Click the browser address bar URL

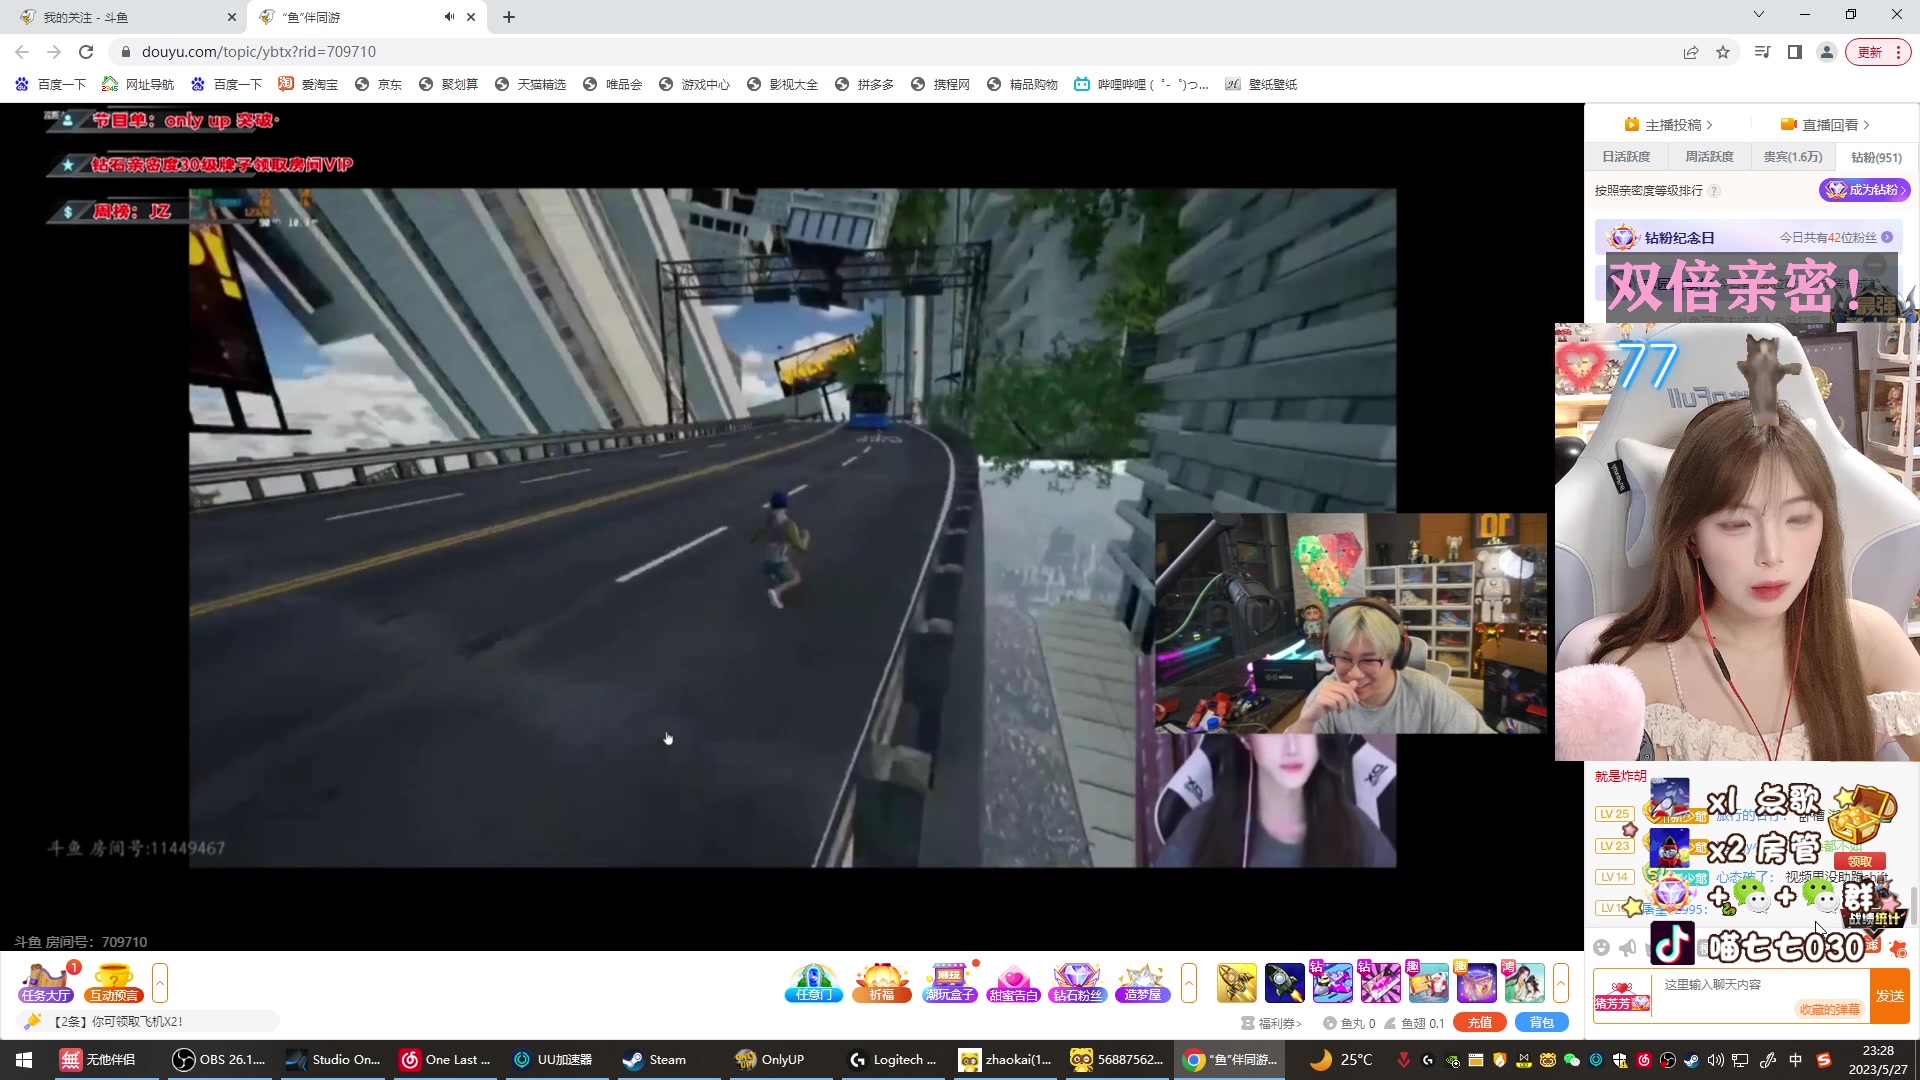tap(259, 52)
